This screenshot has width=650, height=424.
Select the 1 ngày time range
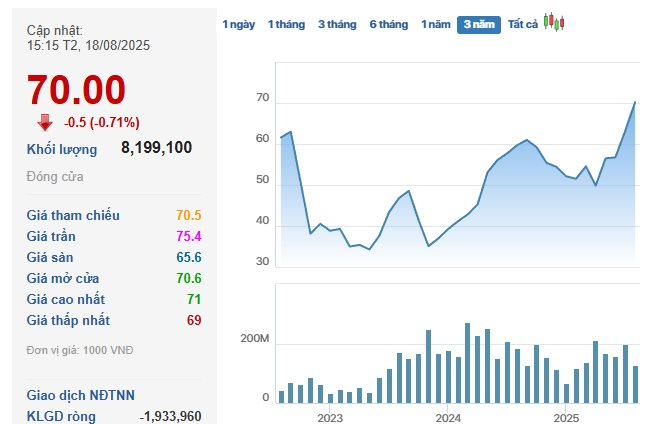tap(238, 24)
